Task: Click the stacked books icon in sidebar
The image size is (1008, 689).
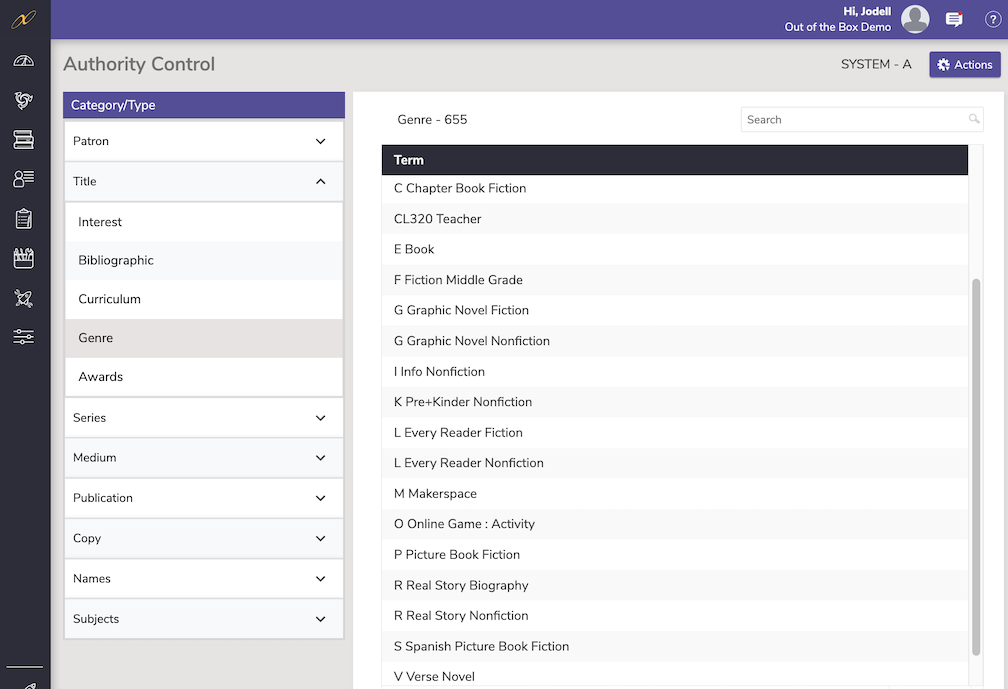Action: 24,140
